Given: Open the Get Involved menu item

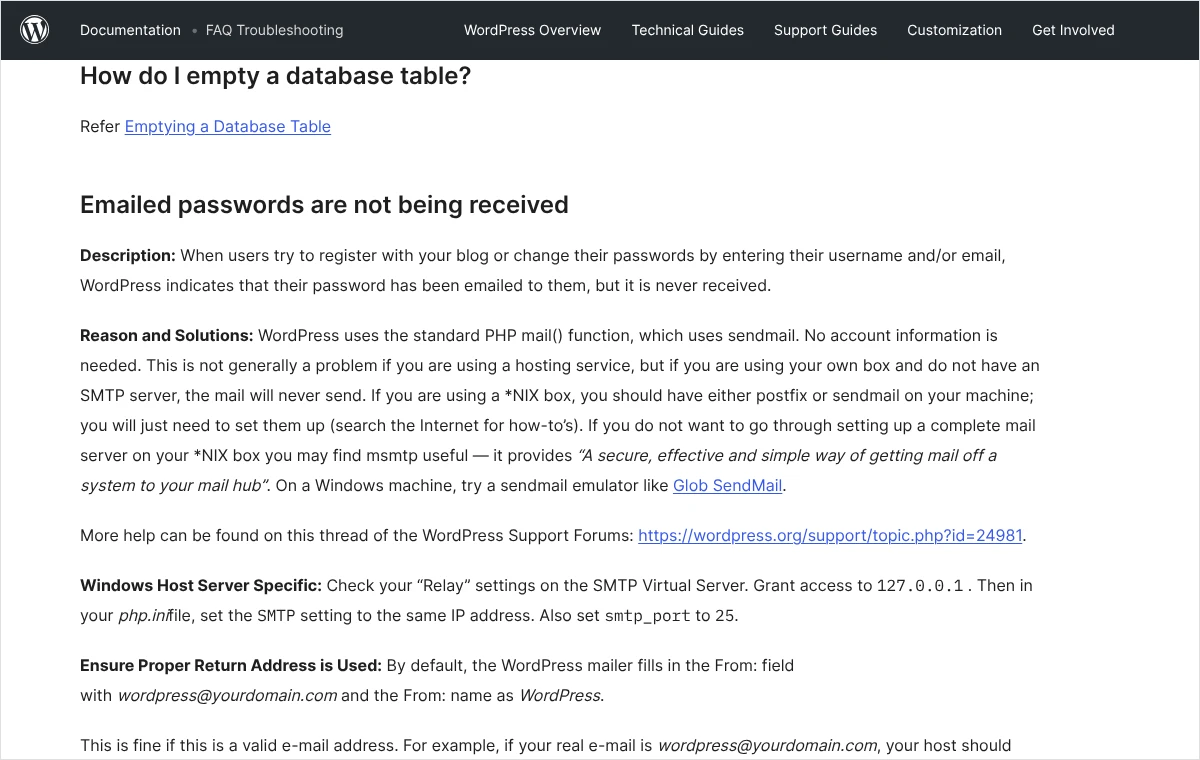Looking at the screenshot, I should click(x=1073, y=30).
